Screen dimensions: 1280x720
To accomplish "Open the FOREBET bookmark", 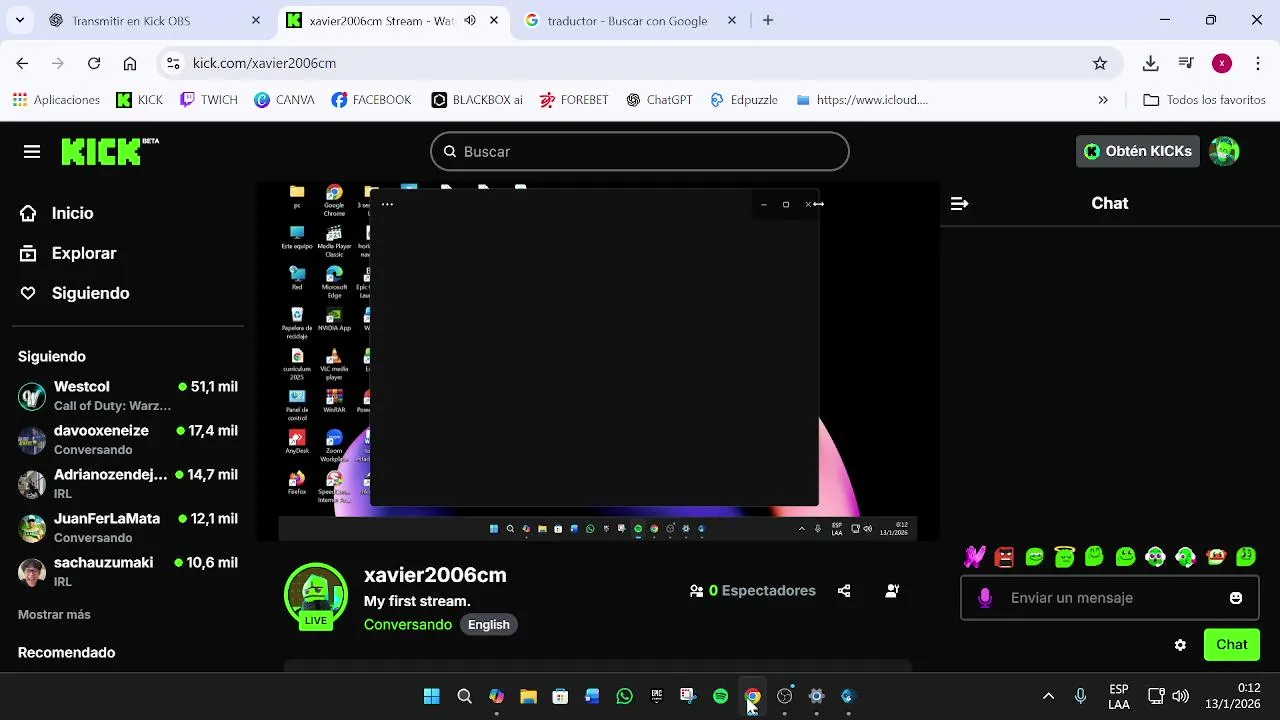I will tap(574, 100).
